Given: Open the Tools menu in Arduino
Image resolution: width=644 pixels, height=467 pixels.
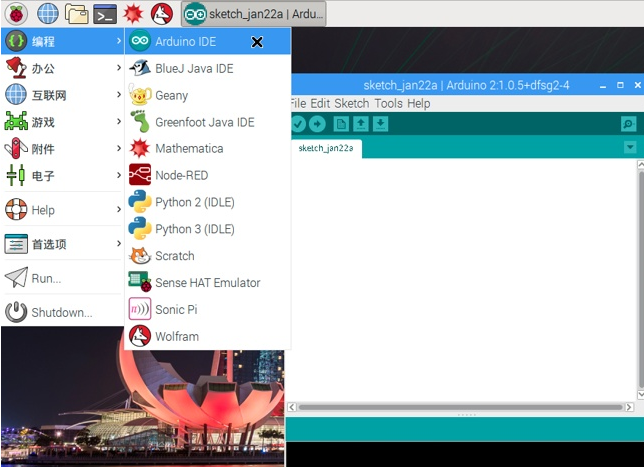Looking at the screenshot, I should click(x=389, y=104).
